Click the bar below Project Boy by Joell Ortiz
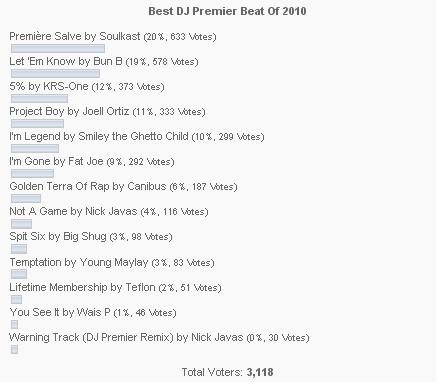 tap(37, 124)
